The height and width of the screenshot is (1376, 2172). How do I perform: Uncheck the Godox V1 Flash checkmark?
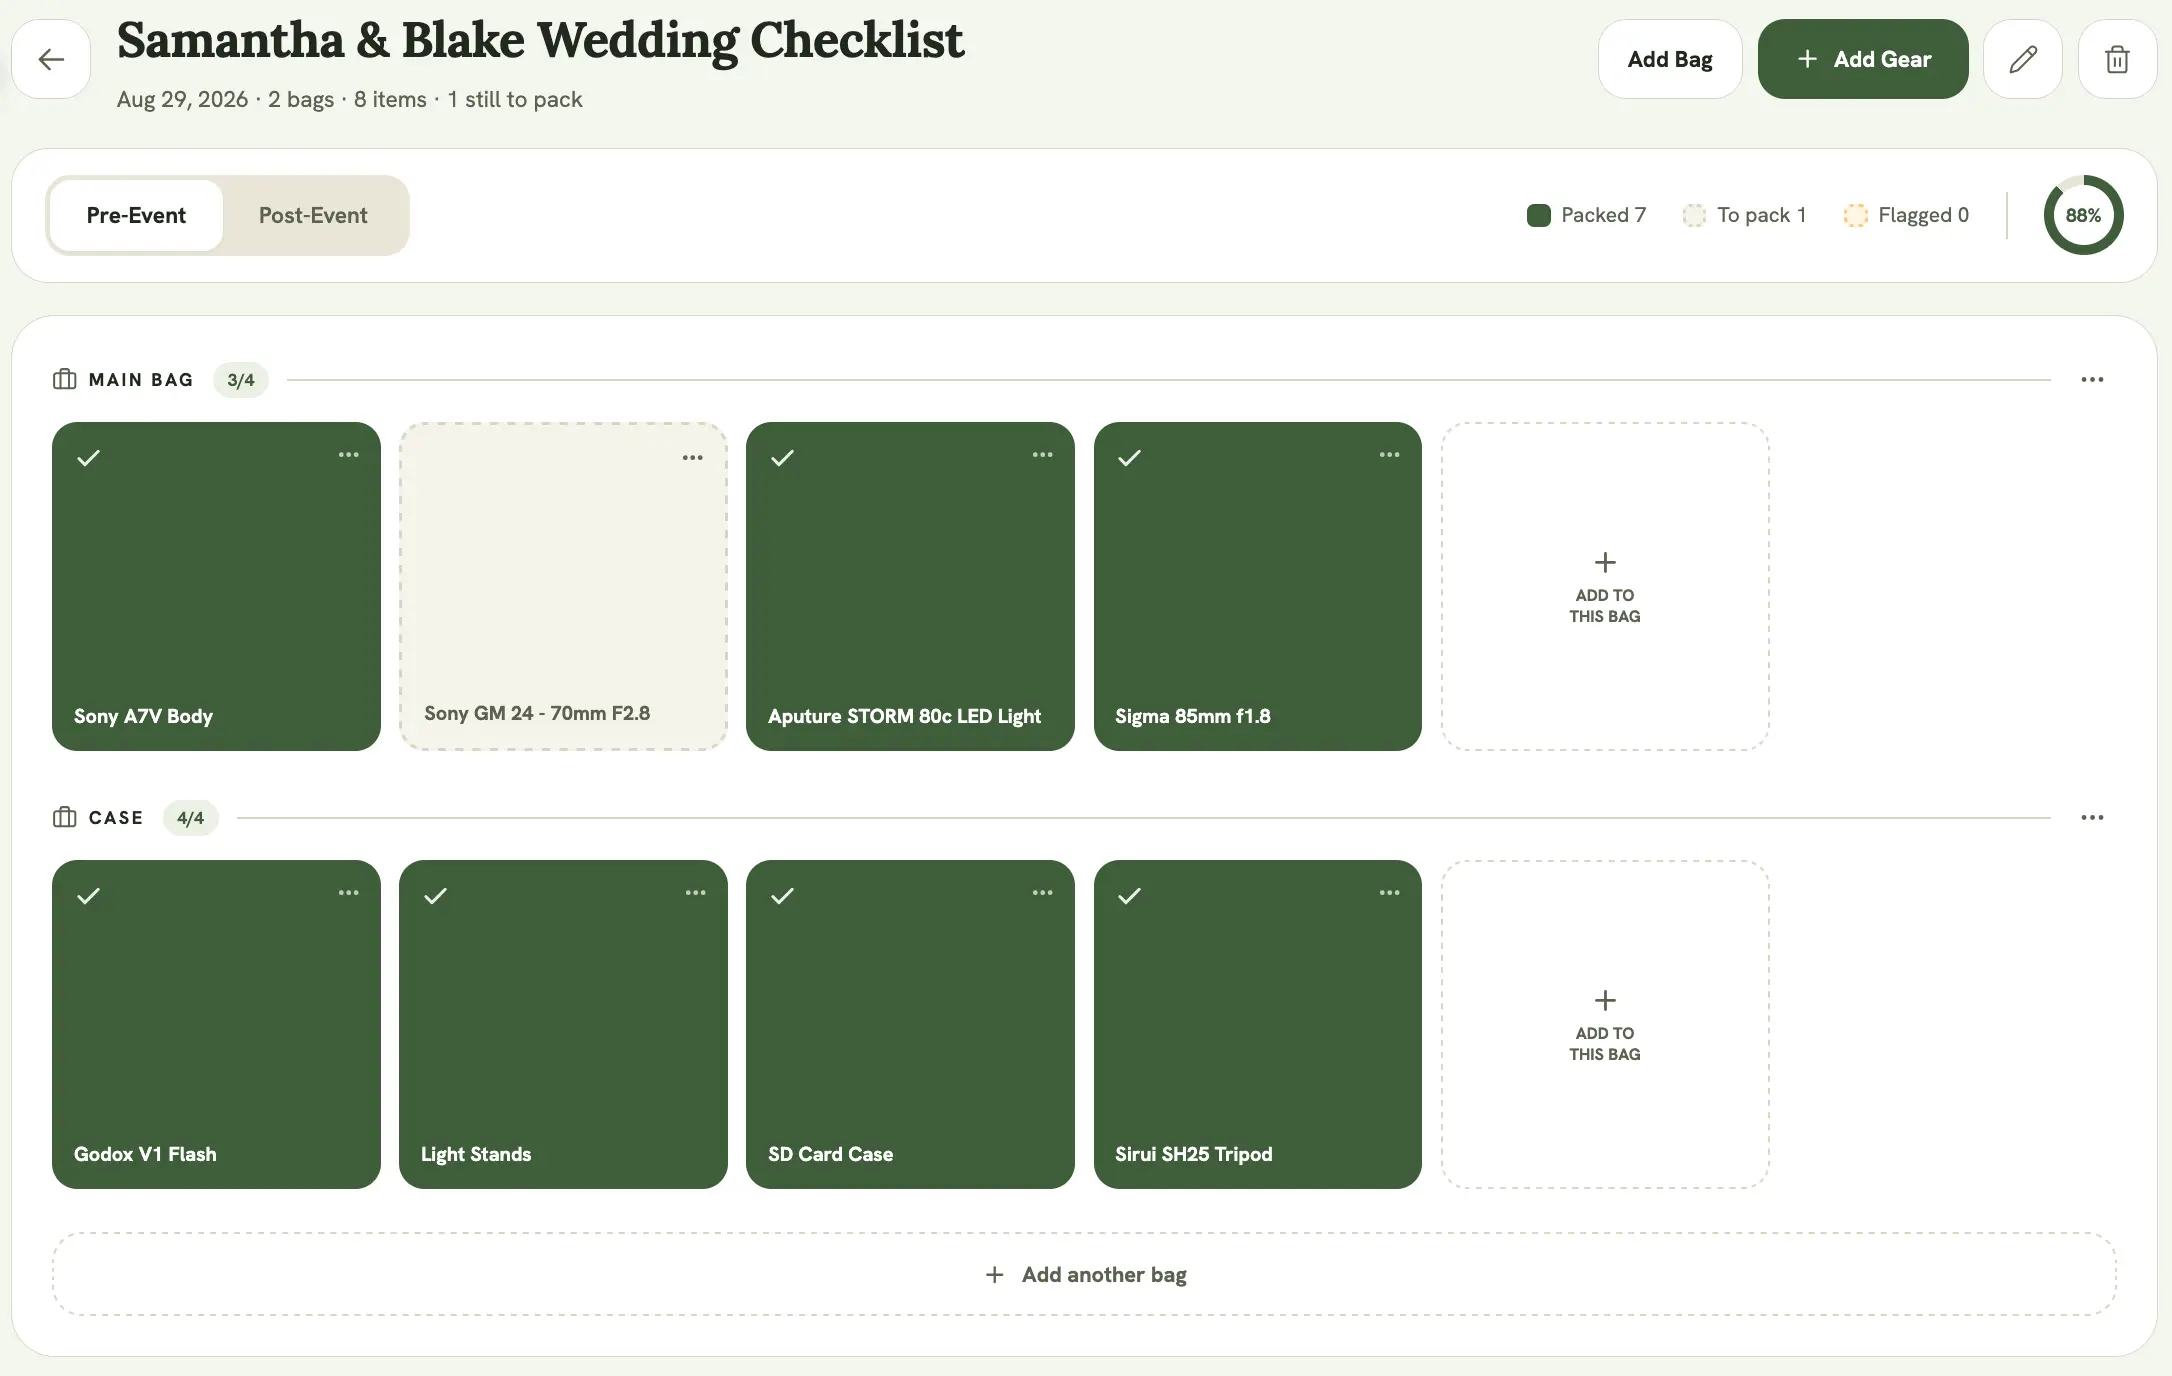point(89,896)
